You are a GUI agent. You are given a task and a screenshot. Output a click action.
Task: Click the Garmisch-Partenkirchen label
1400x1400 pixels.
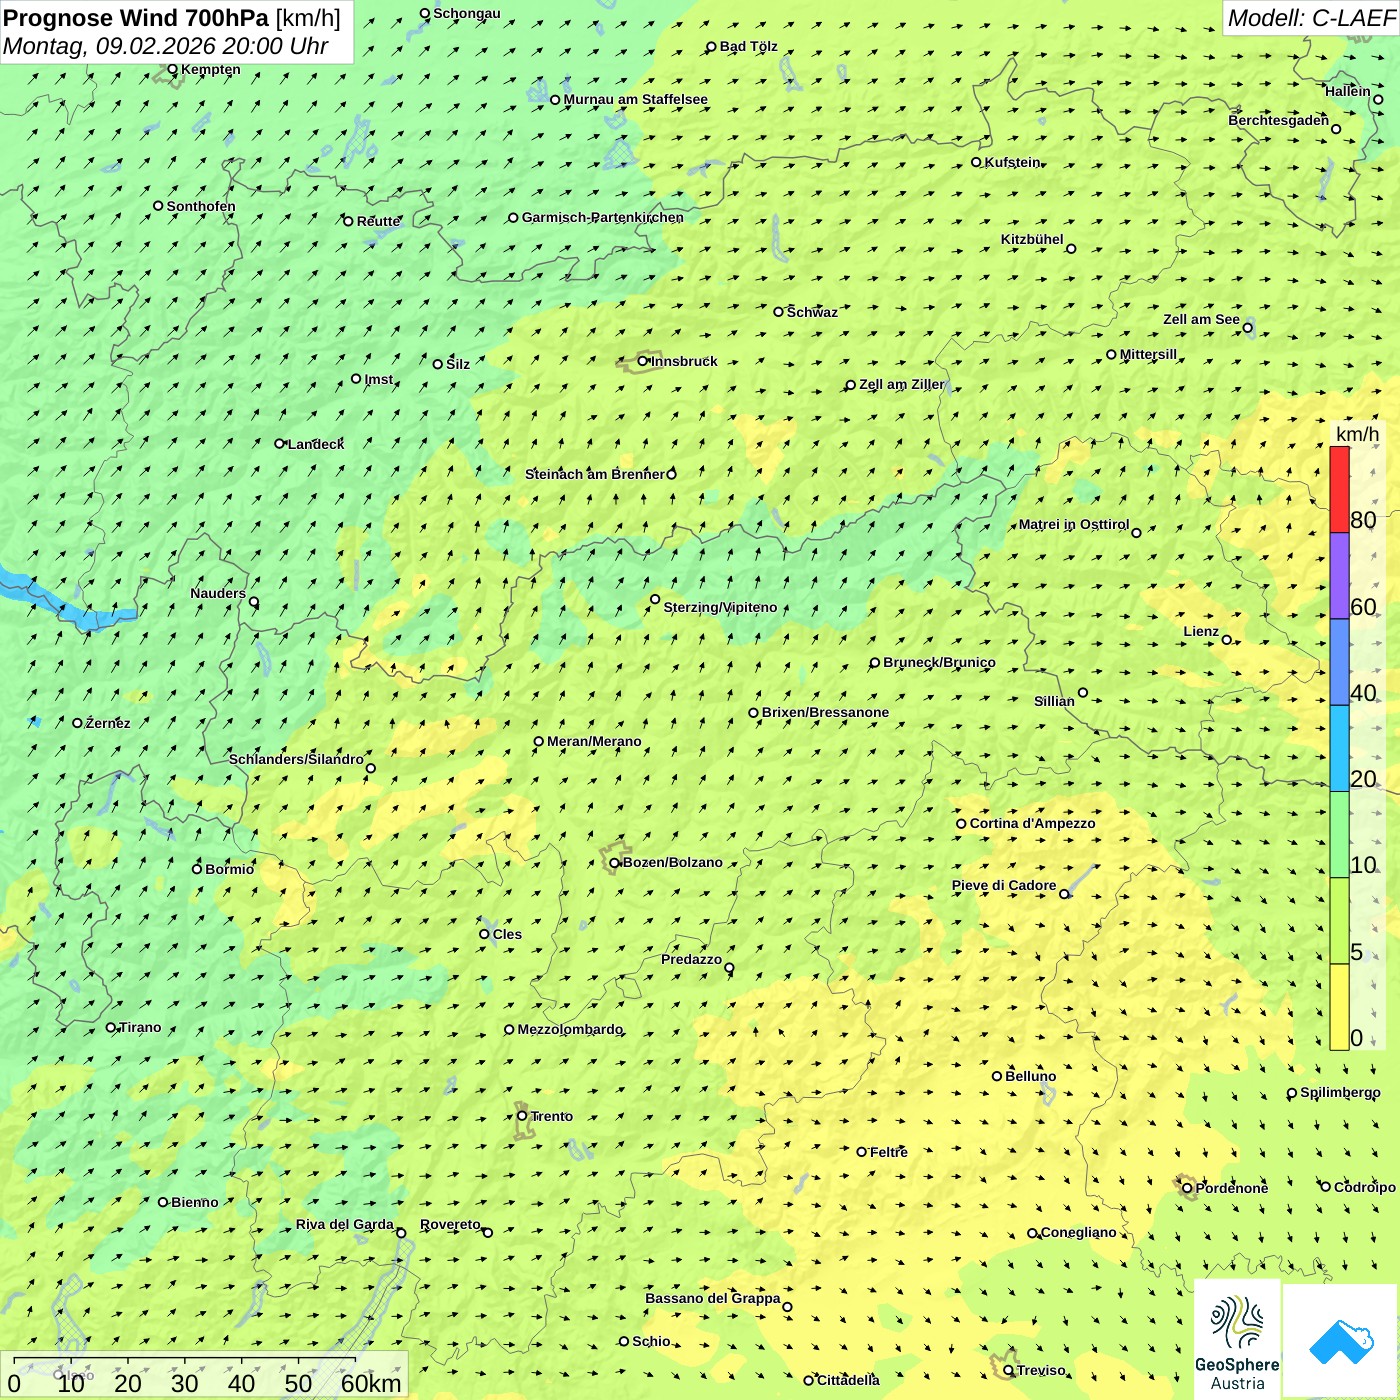(603, 217)
